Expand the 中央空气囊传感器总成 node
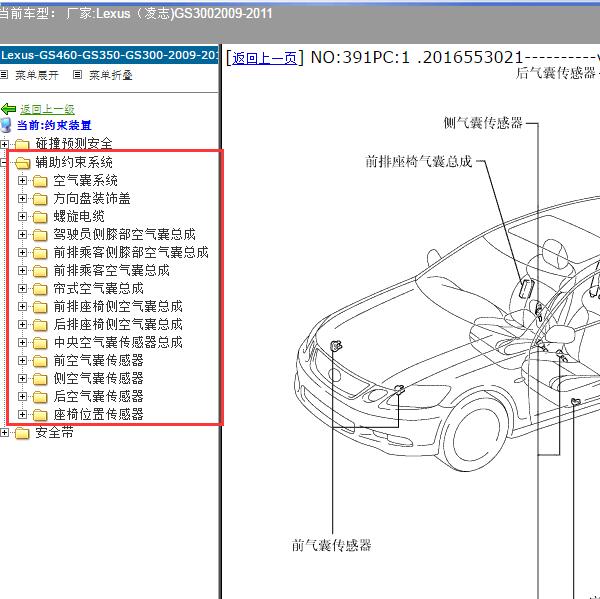 point(22,342)
